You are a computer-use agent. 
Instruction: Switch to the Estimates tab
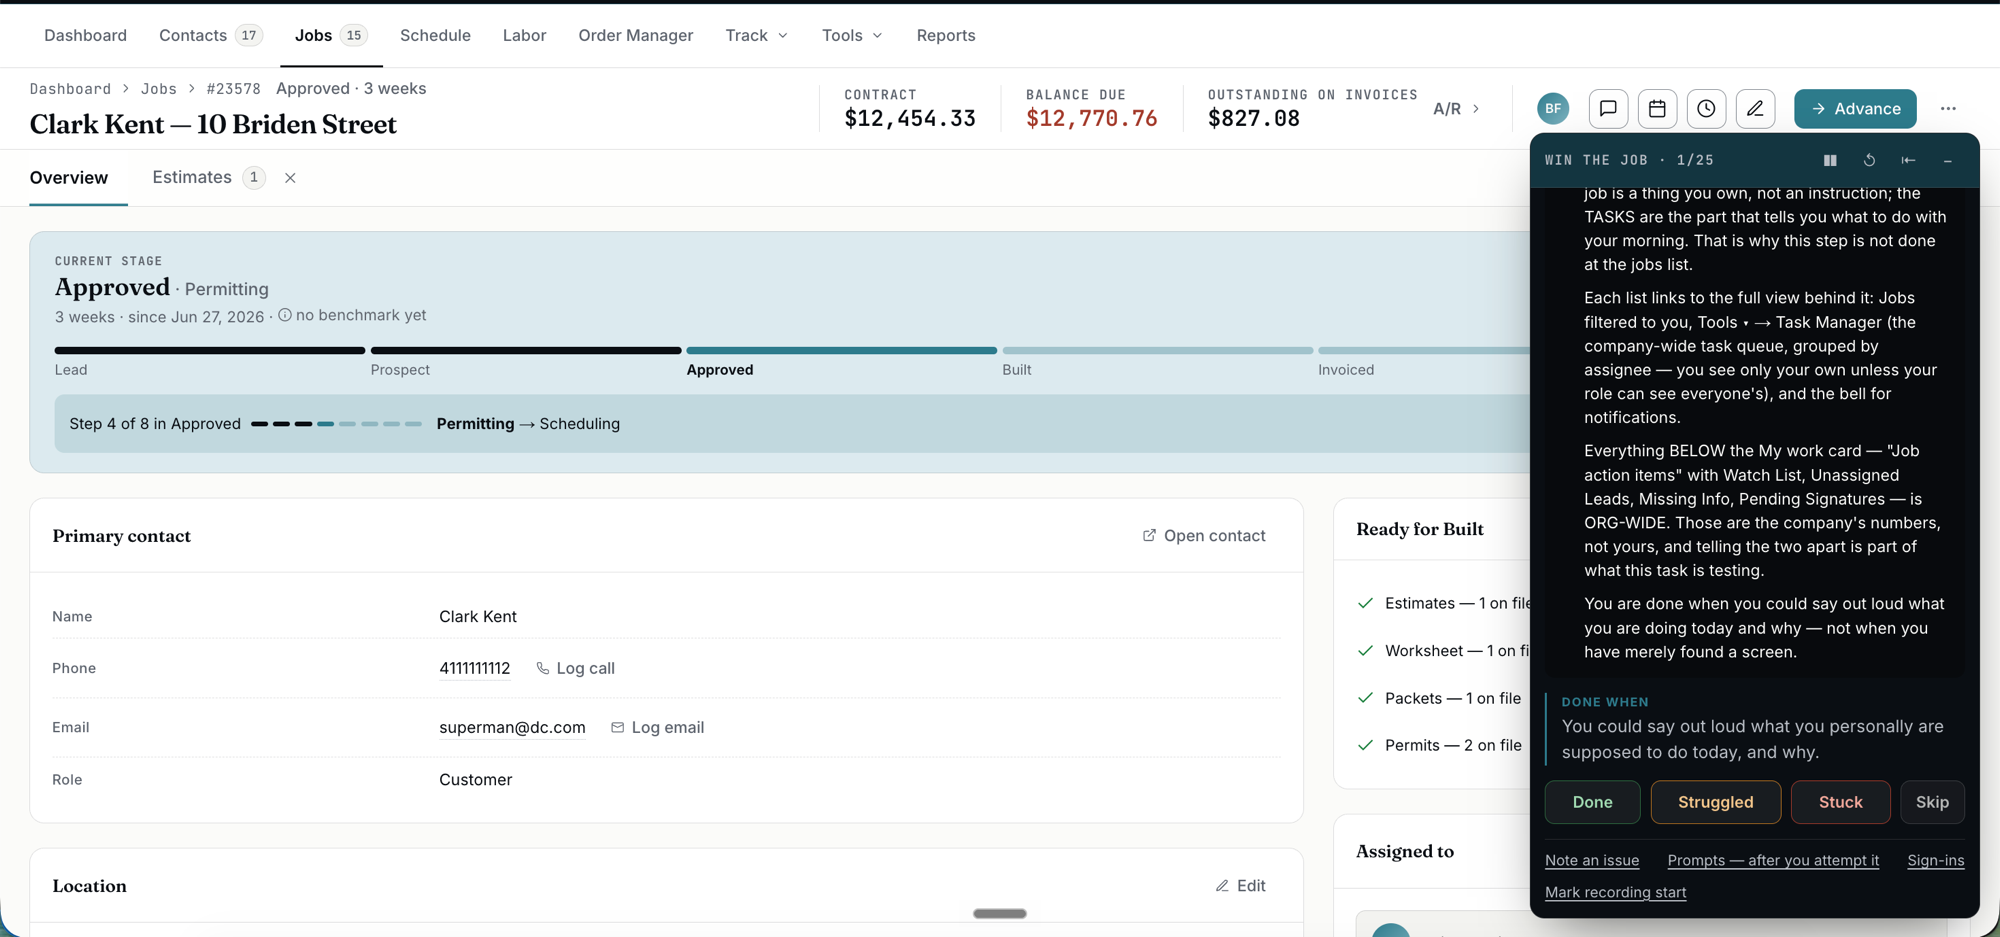tap(208, 178)
